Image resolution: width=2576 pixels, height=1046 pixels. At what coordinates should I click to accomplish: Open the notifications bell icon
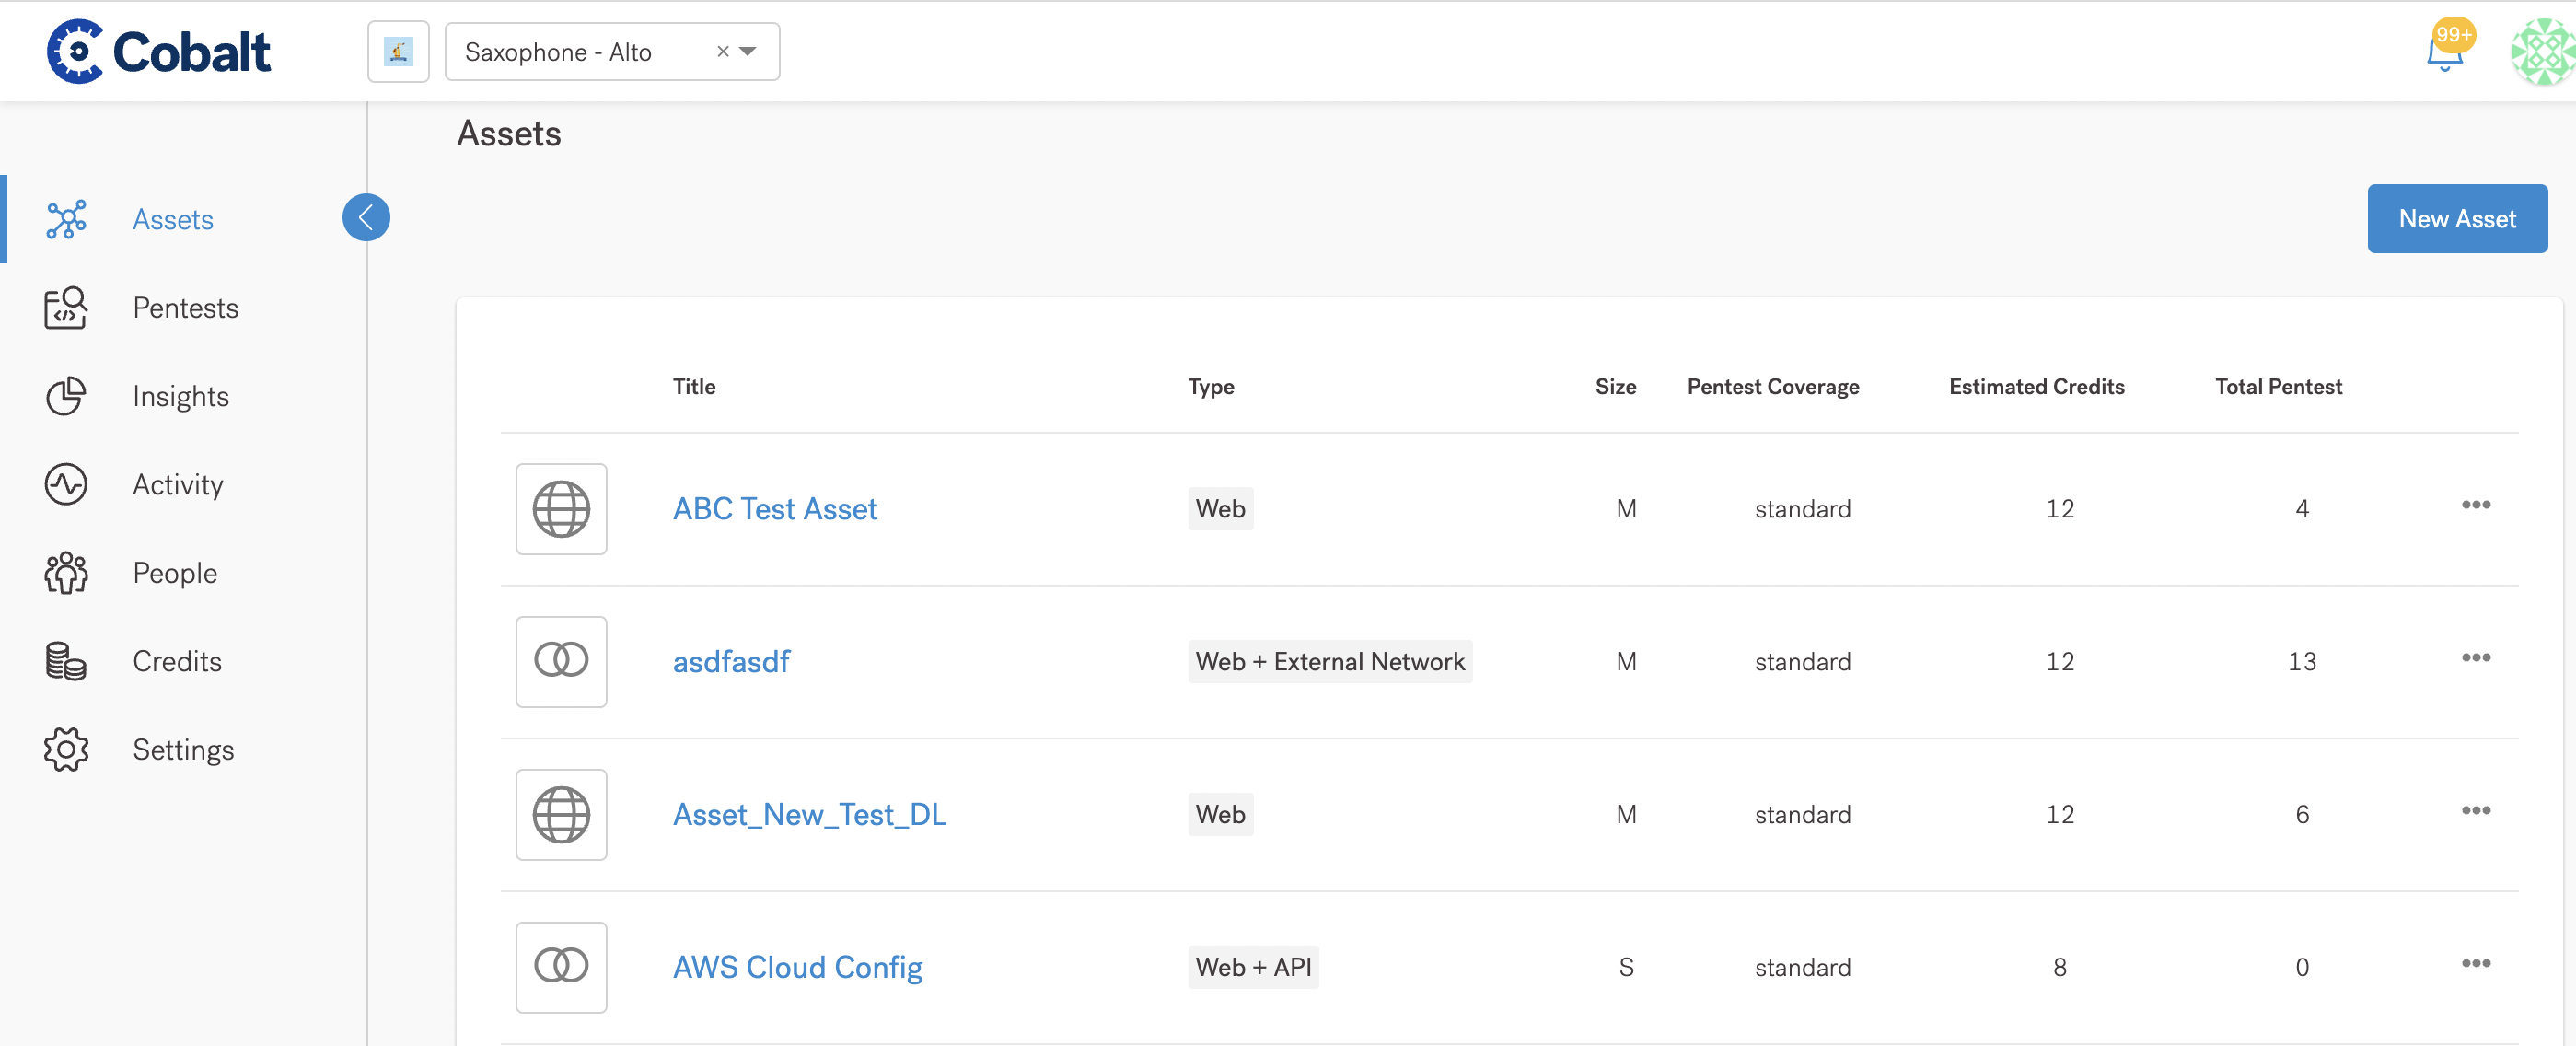(2443, 53)
